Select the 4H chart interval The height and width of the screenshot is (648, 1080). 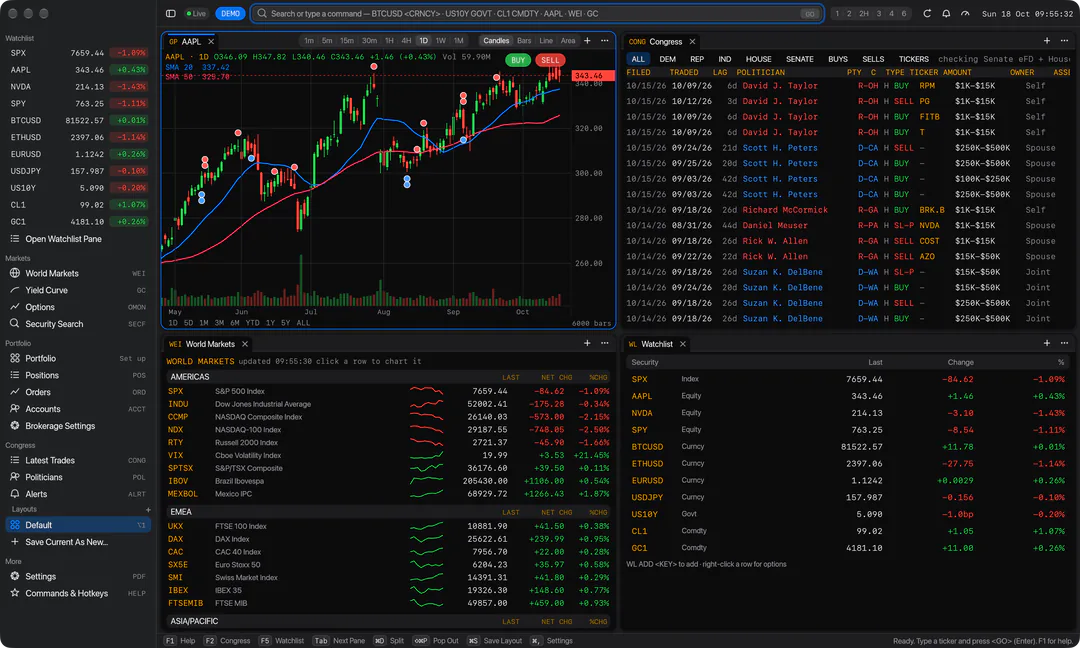coord(406,41)
